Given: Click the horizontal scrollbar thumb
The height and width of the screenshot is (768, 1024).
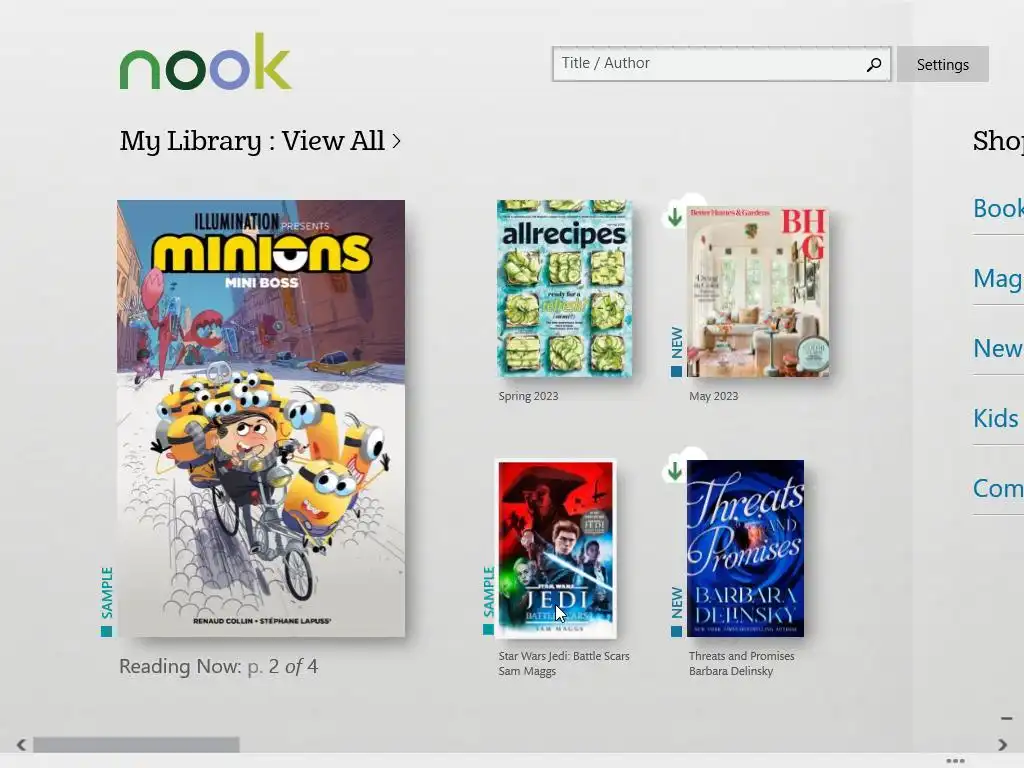Looking at the screenshot, I should point(136,744).
